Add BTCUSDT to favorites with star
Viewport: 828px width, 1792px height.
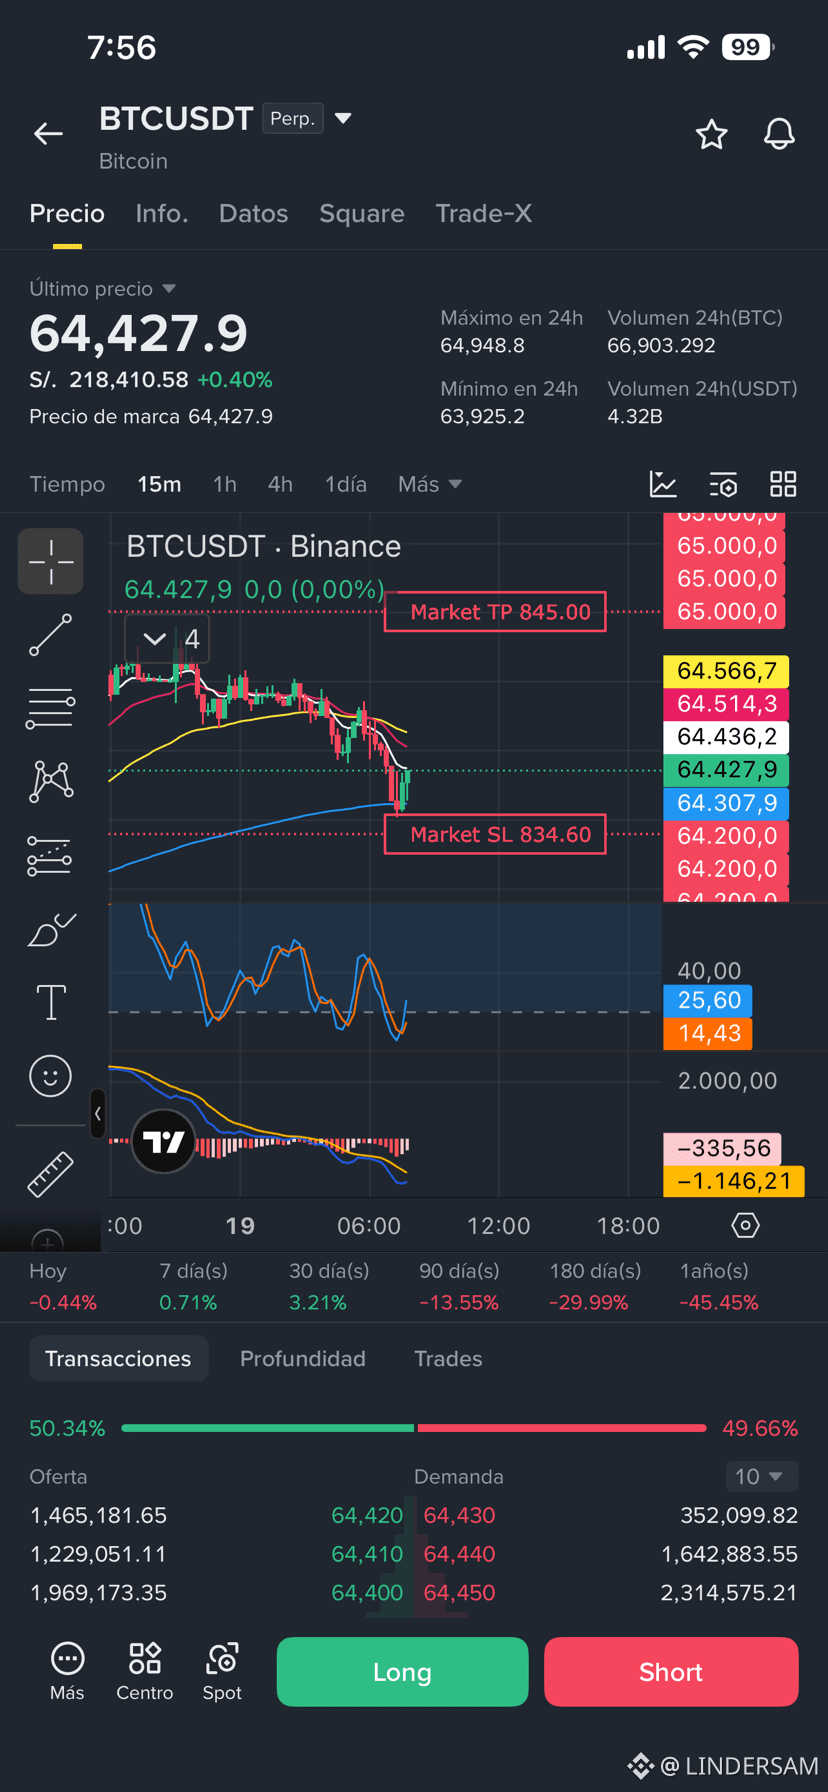coord(711,134)
